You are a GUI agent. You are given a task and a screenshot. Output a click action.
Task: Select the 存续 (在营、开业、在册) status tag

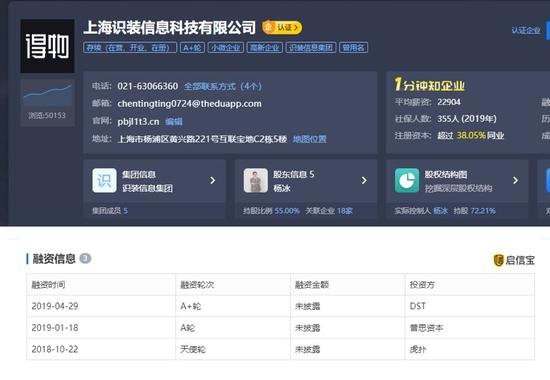pos(130,48)
